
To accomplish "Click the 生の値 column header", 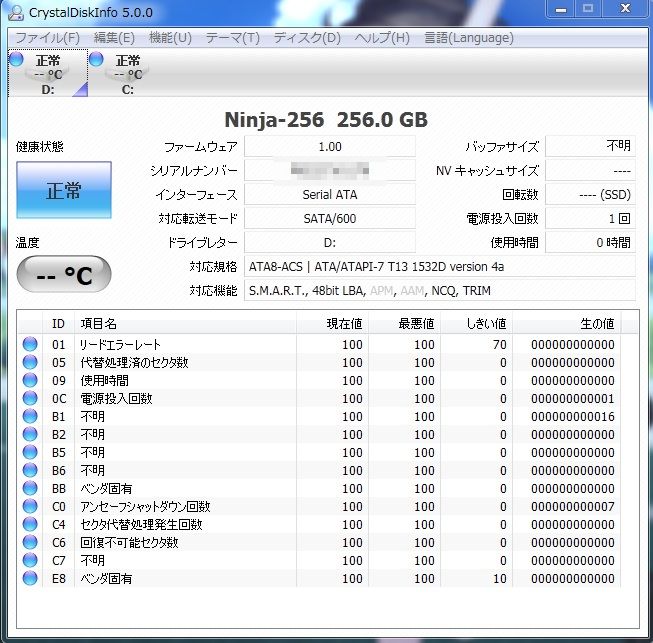I will click(566, 324).
